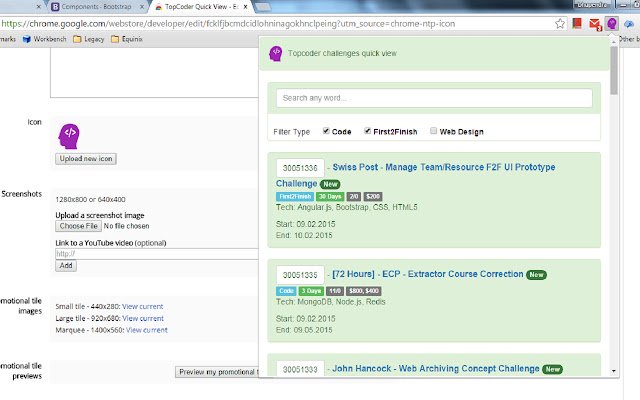Viewport: 640px width, 400px height.
Task: Click the 11/0 badge on ECP challenge
Action: [x=335, y=291]
